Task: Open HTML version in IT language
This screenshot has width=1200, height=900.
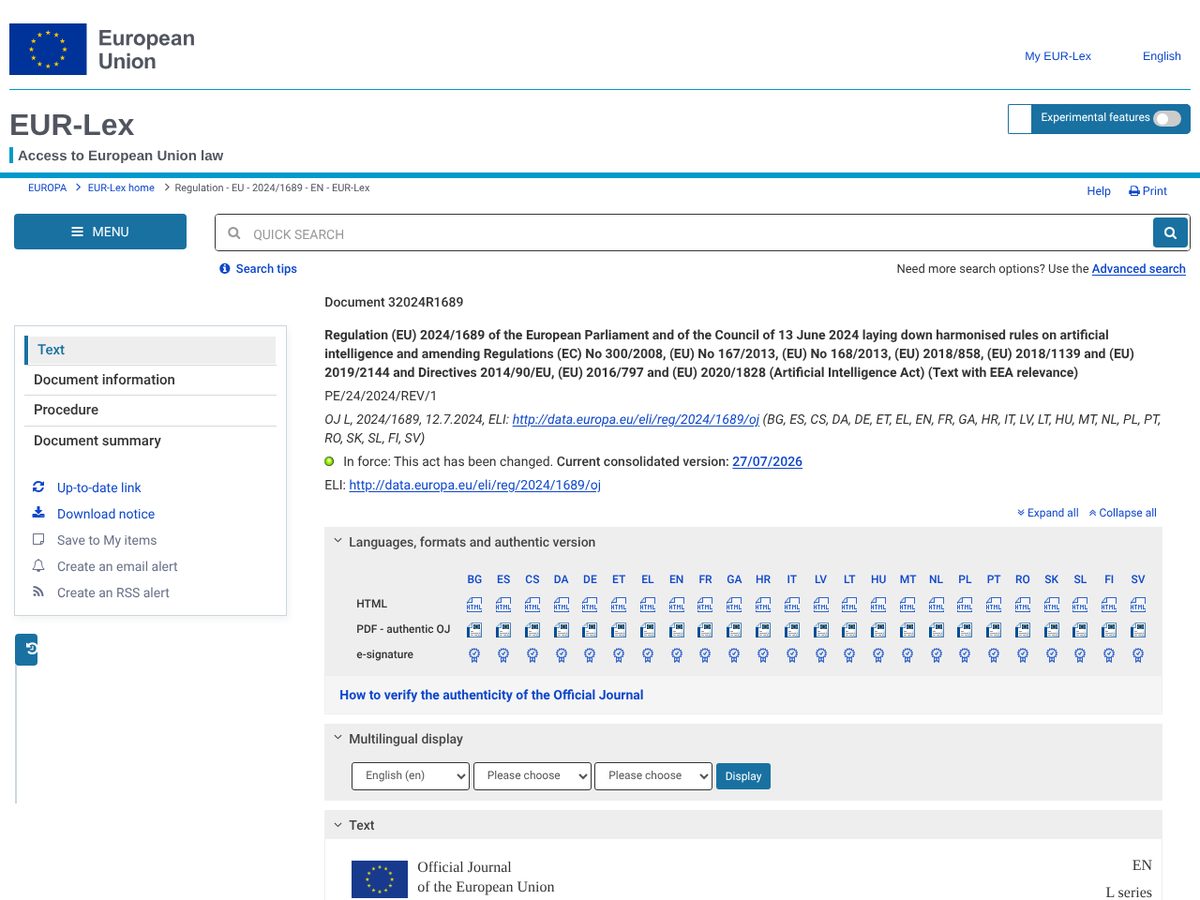Action: click(x=792, y=604)
